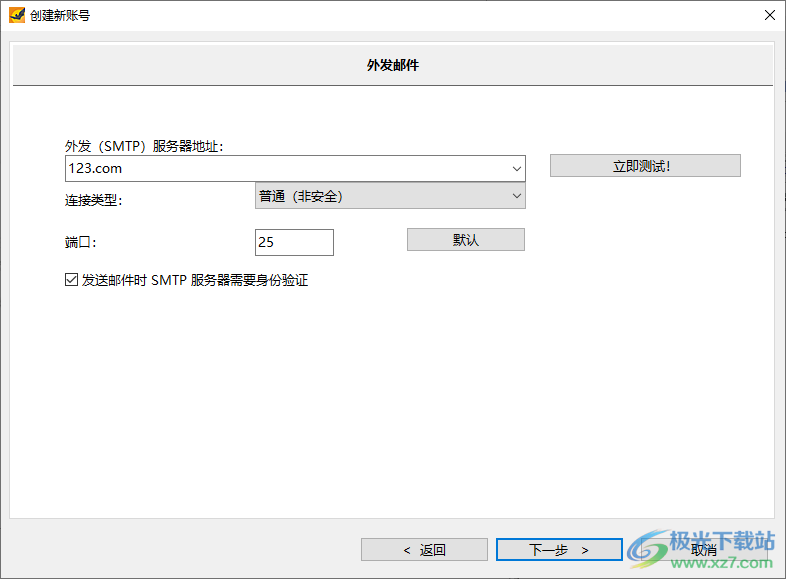Click the connection type dropdown chevron
Image resolution: width=786 pixels, height=579 pixels.
[516, 196]
